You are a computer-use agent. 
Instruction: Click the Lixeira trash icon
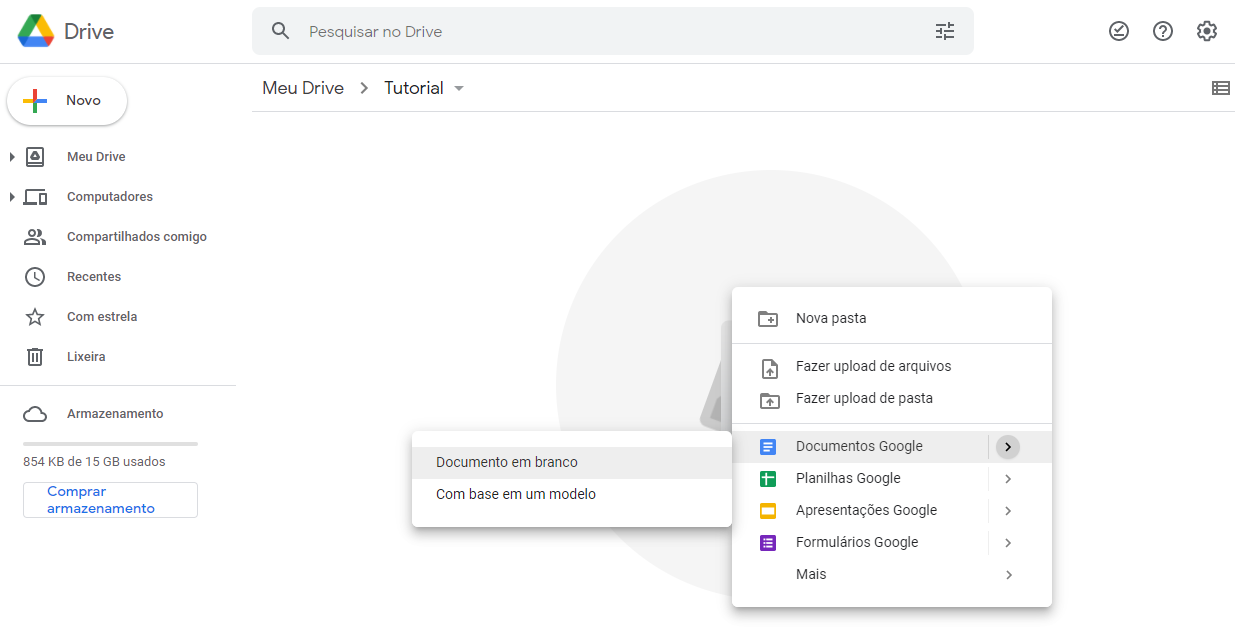[x=35, y=357]
